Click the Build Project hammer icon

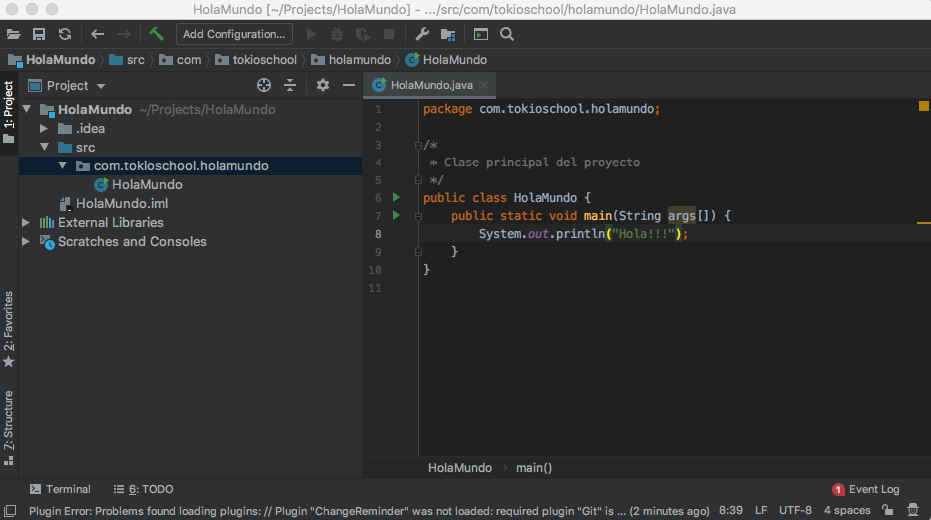[x=157, y=34]
